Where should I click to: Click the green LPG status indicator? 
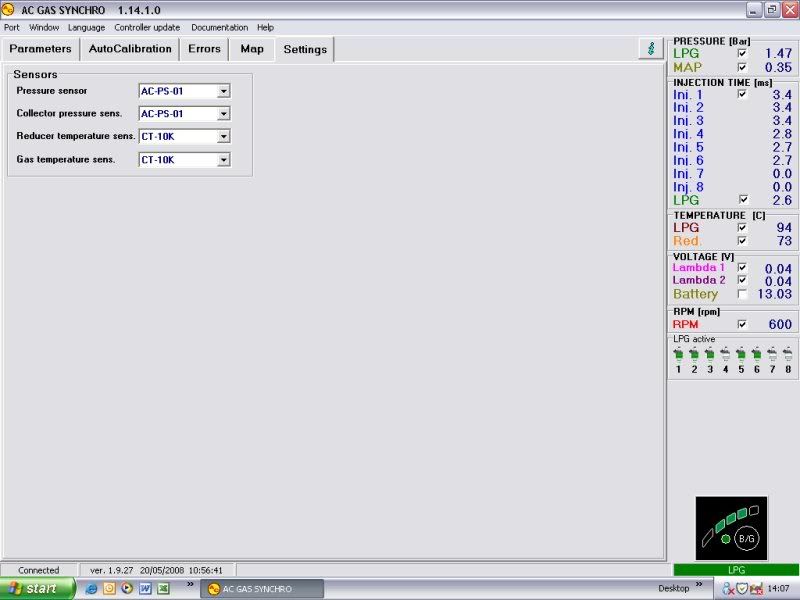click(x=736, y=570)
